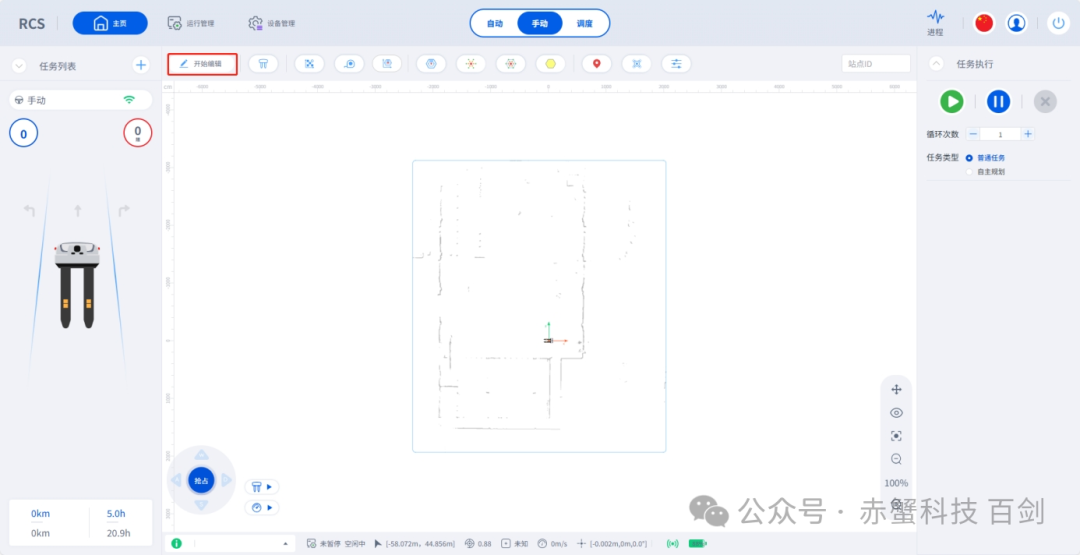This screenshot has height=555, width=1080.
Task: Add a new task with plus button
Action: click(141, 65)
